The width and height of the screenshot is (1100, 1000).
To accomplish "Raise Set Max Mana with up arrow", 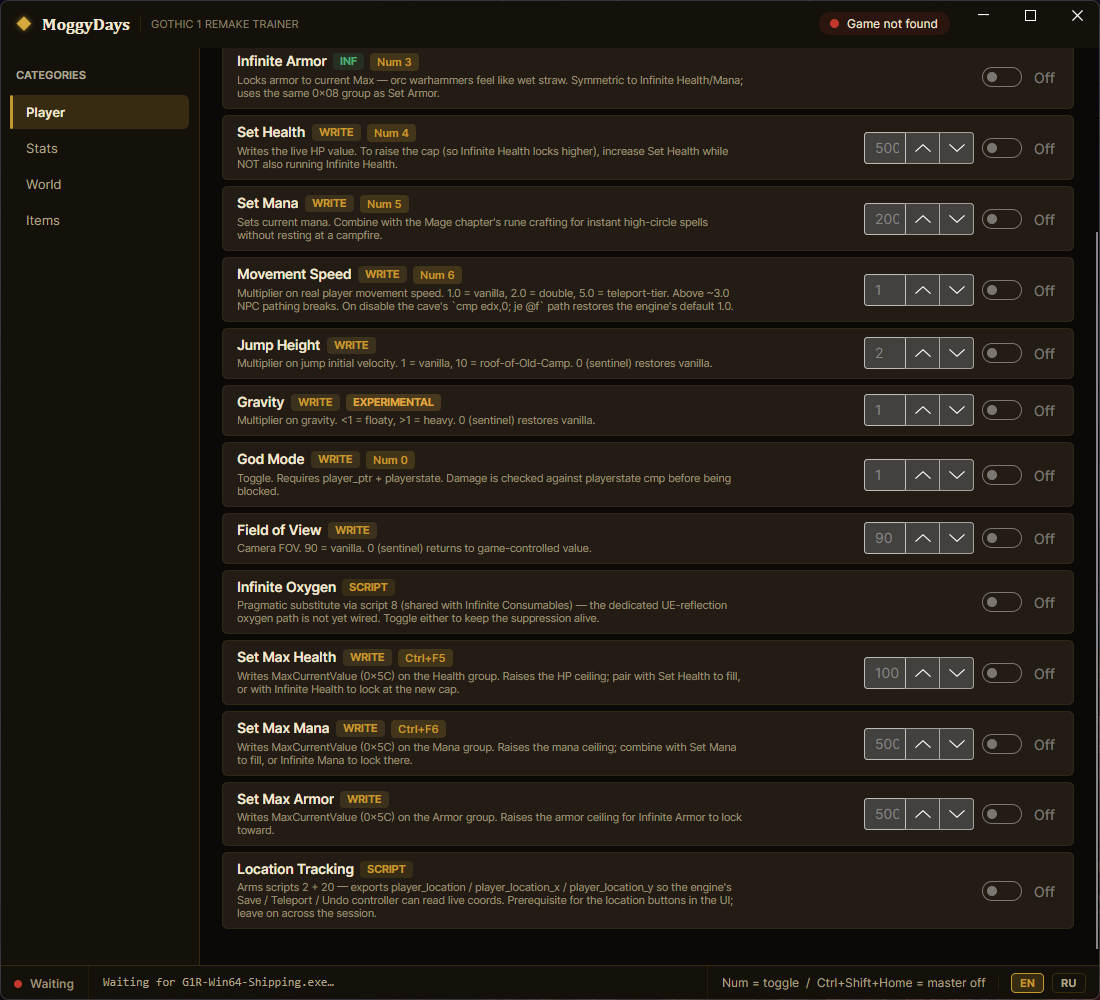I will pyautogui.click(x=923, y=744).
